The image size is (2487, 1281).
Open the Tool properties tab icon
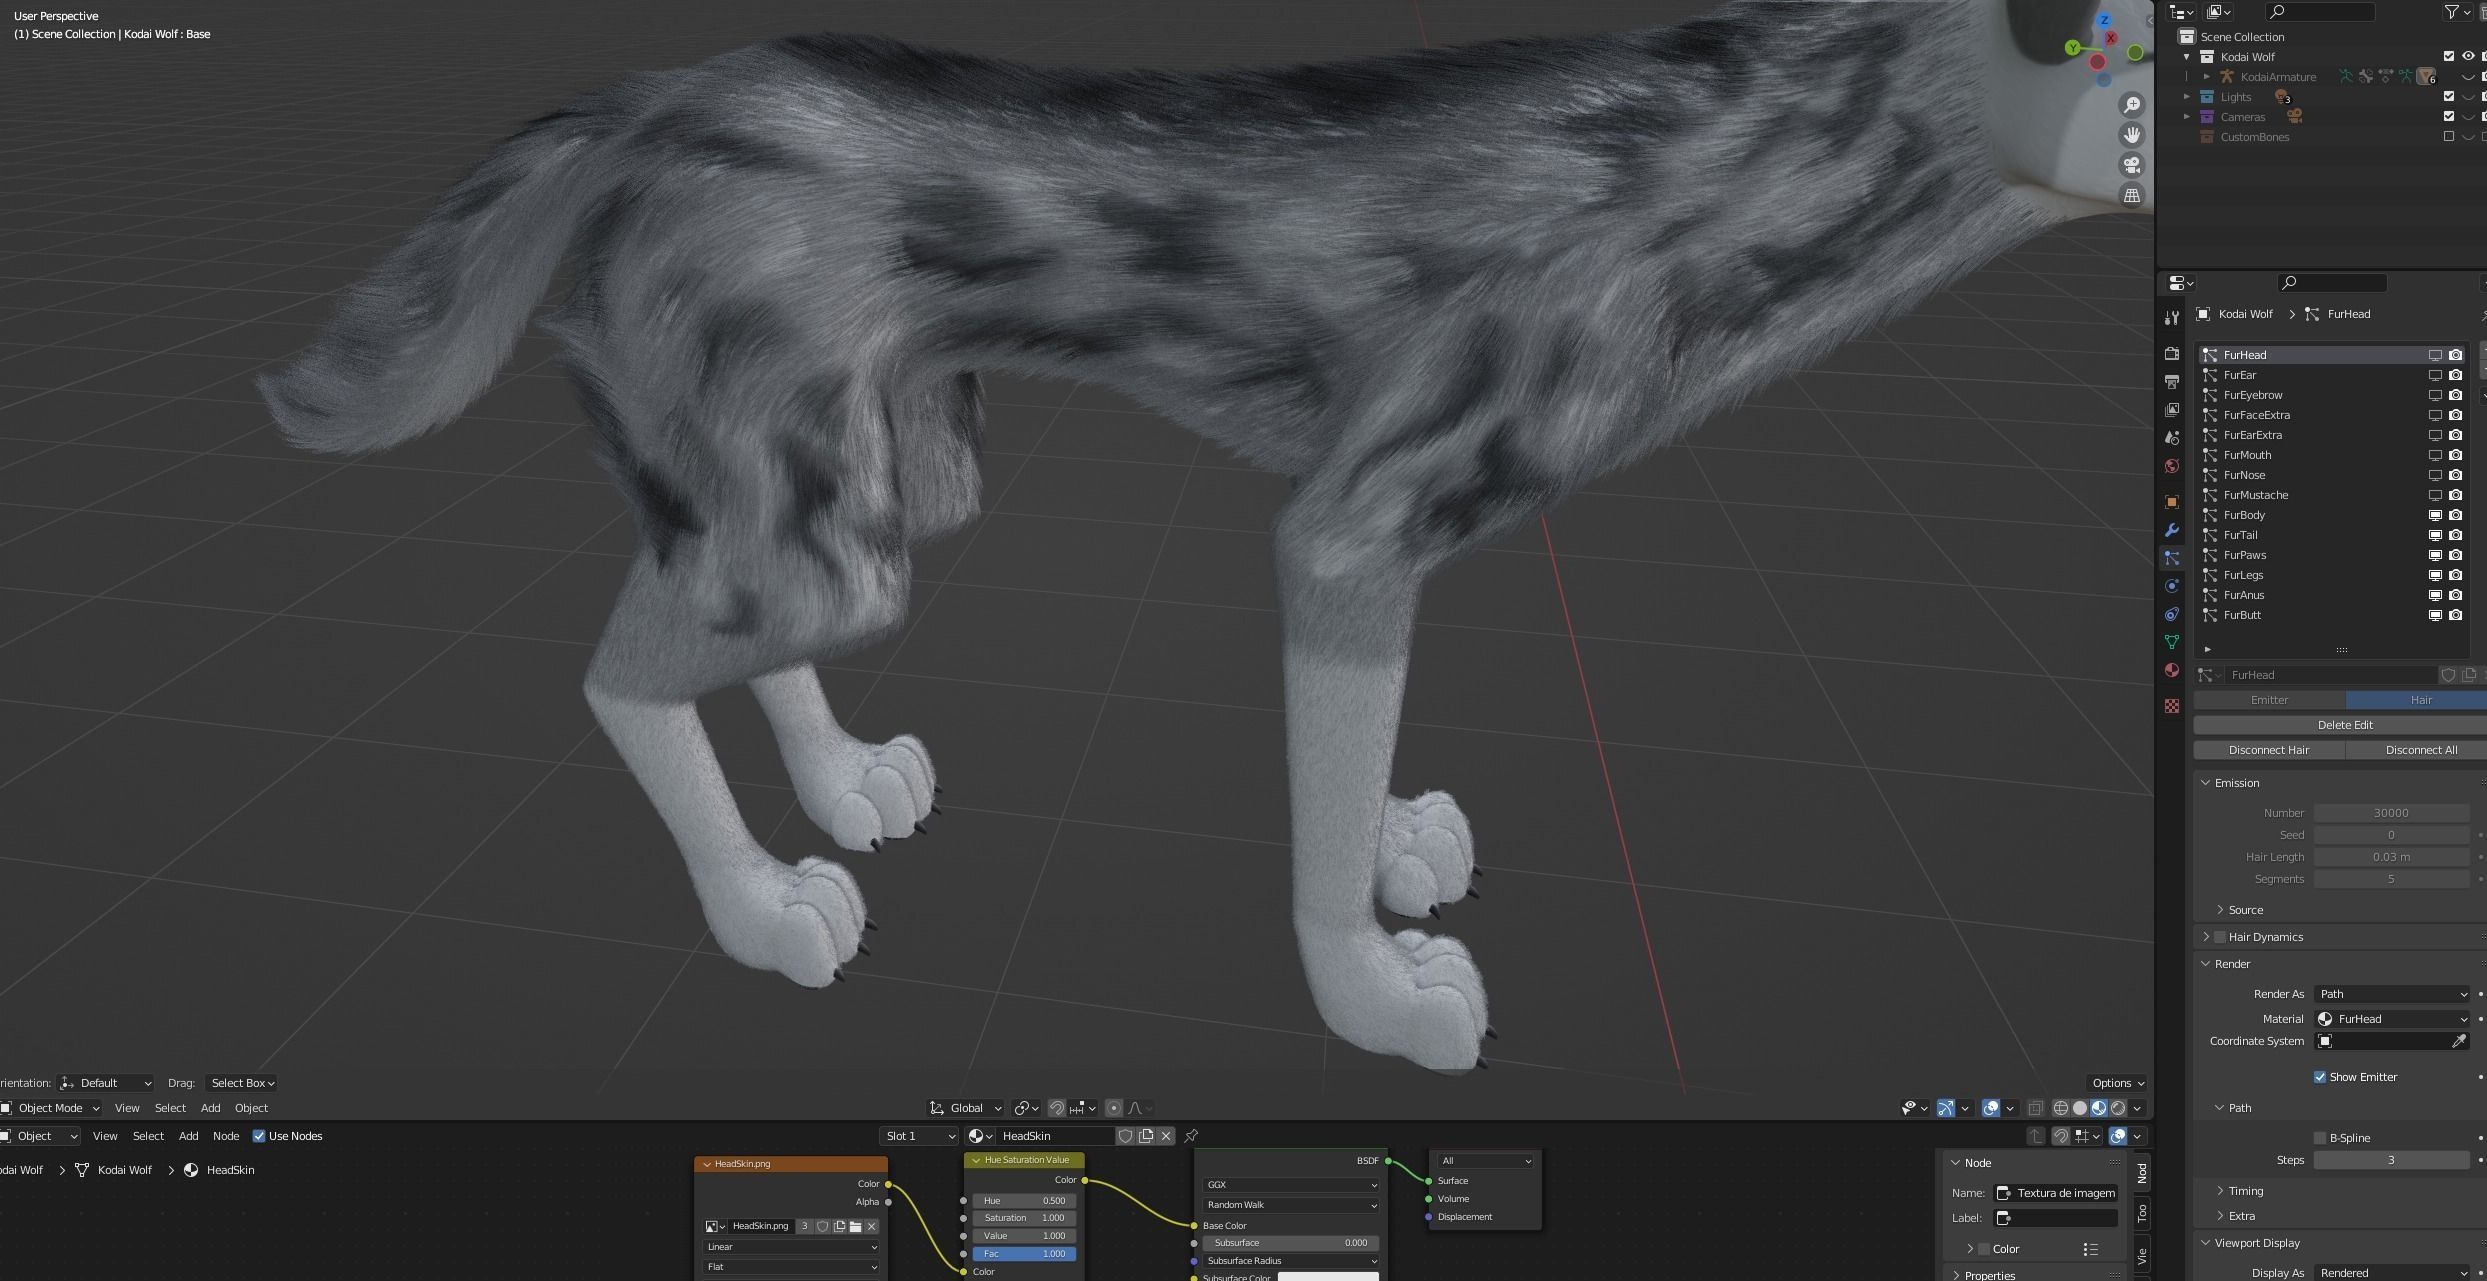click(x=2171, y=318)
